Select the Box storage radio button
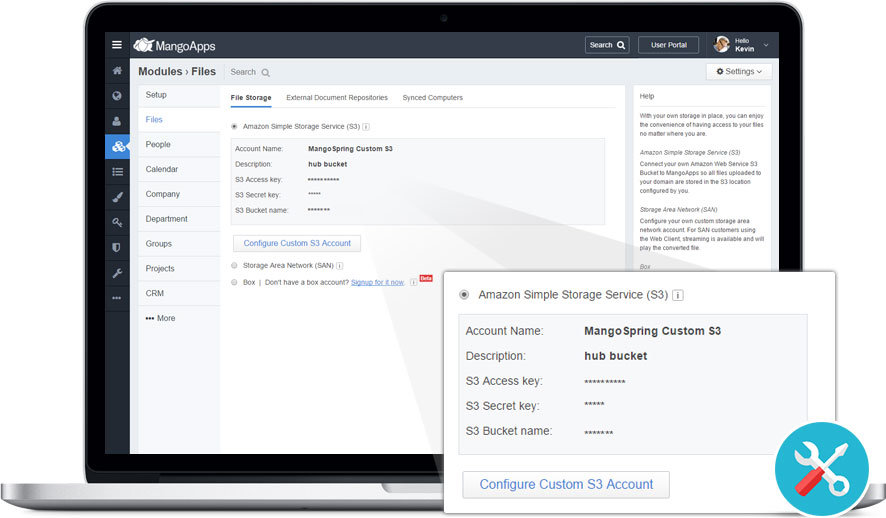Screen dimensions: 886x518 234,282
